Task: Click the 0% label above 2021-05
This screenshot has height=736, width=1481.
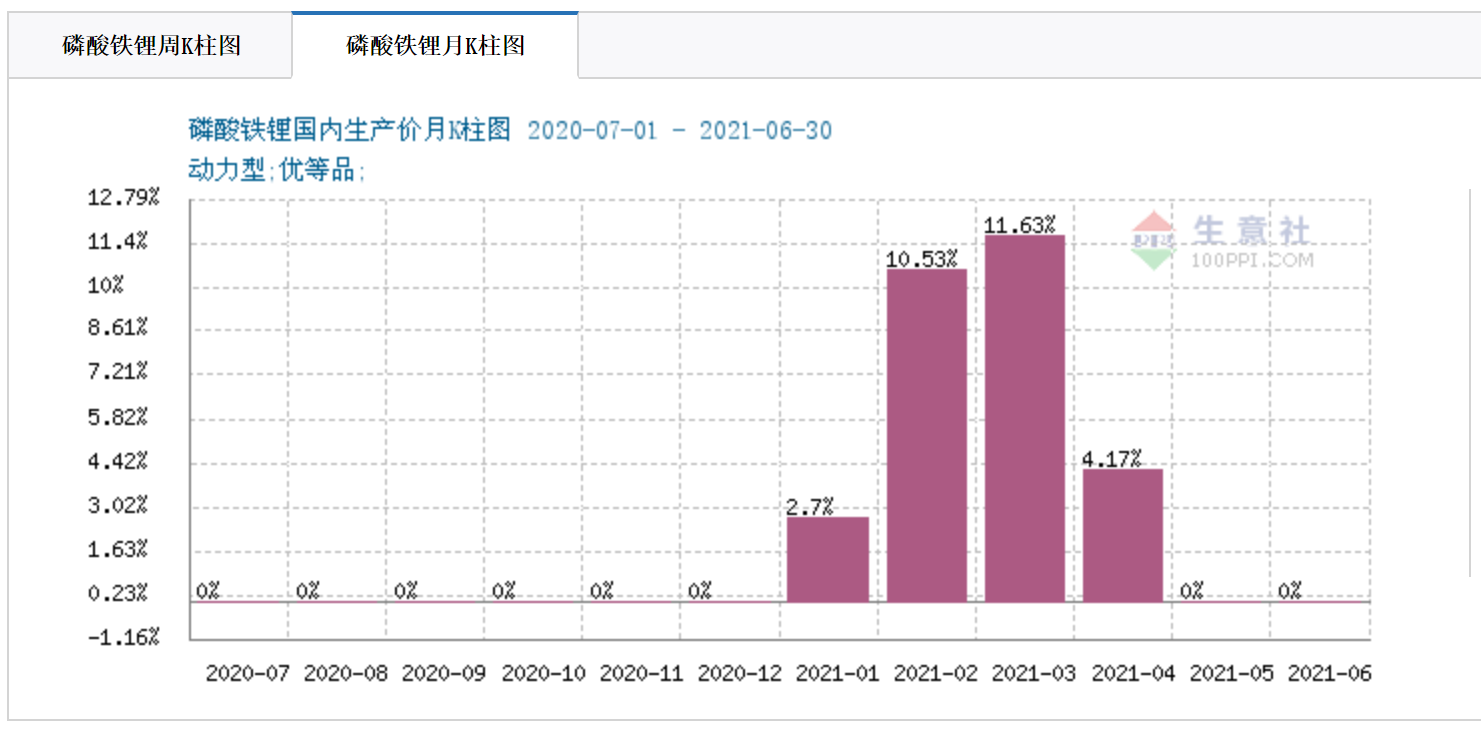Action: pos(1191,591)
